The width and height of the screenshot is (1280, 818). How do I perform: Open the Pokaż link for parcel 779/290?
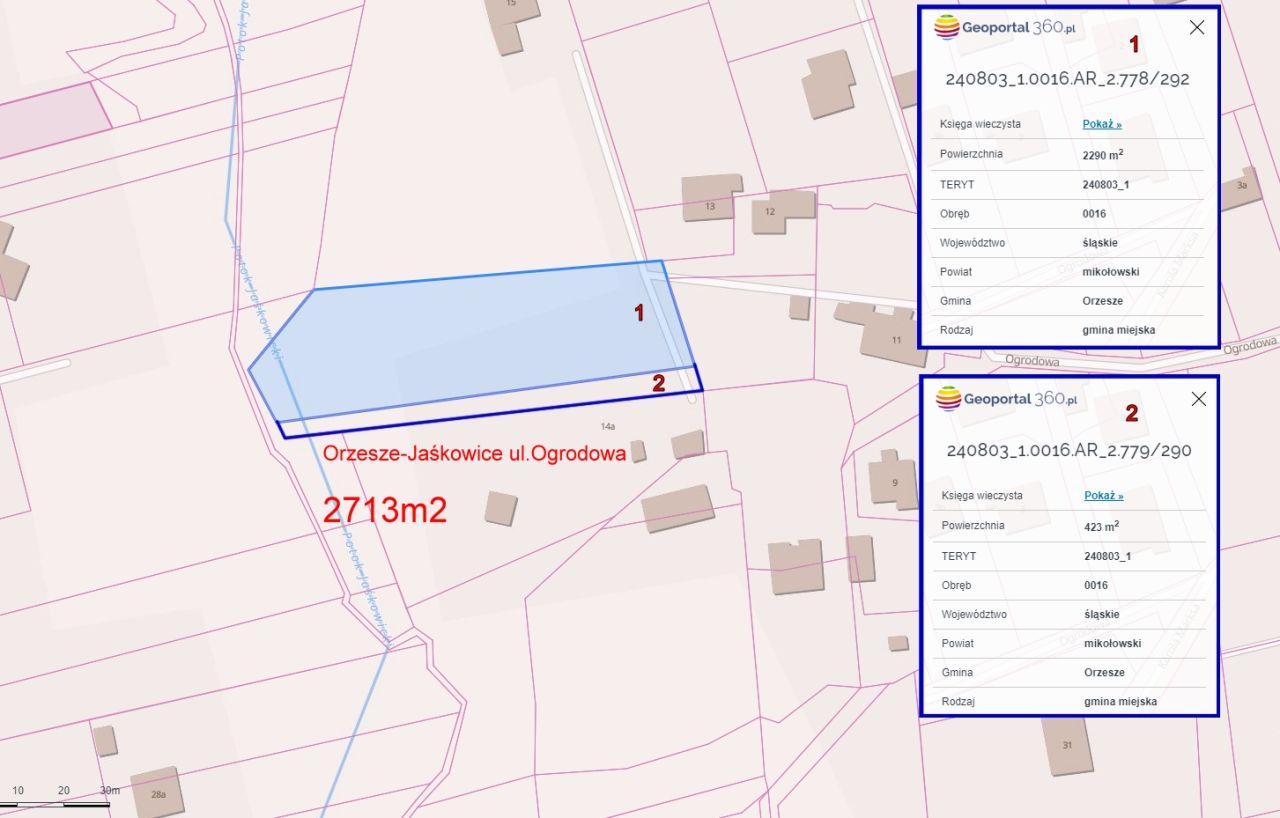[x=1104, y=496]
